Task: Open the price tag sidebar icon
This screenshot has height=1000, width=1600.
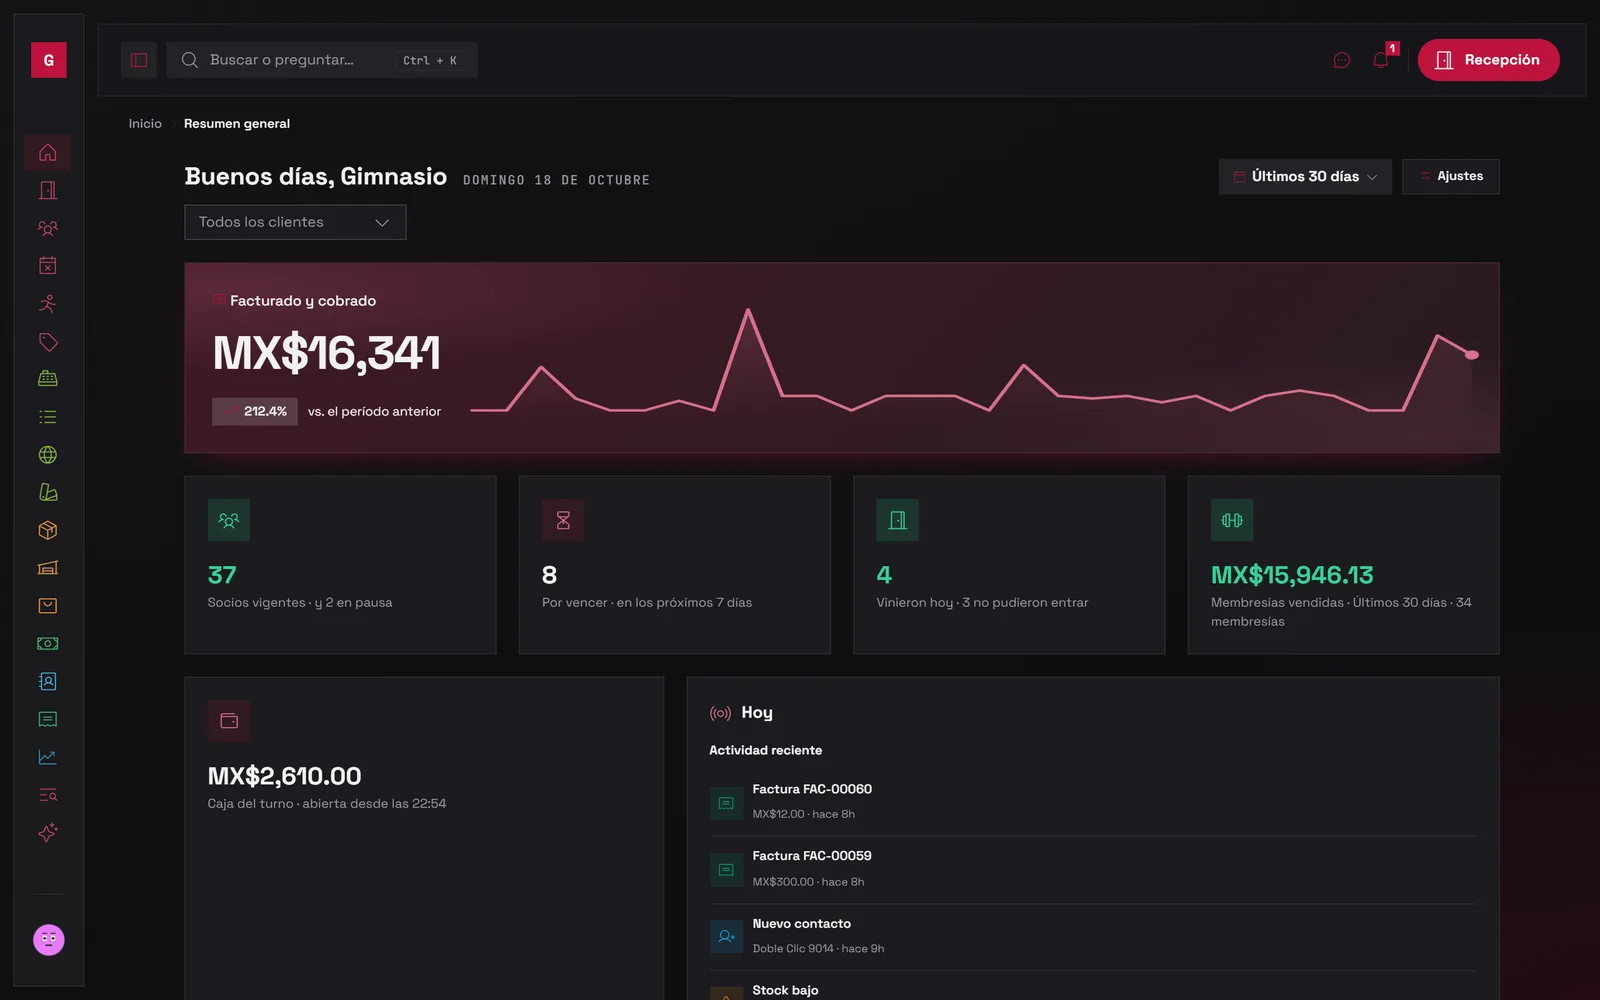Action: click(47, 341)
